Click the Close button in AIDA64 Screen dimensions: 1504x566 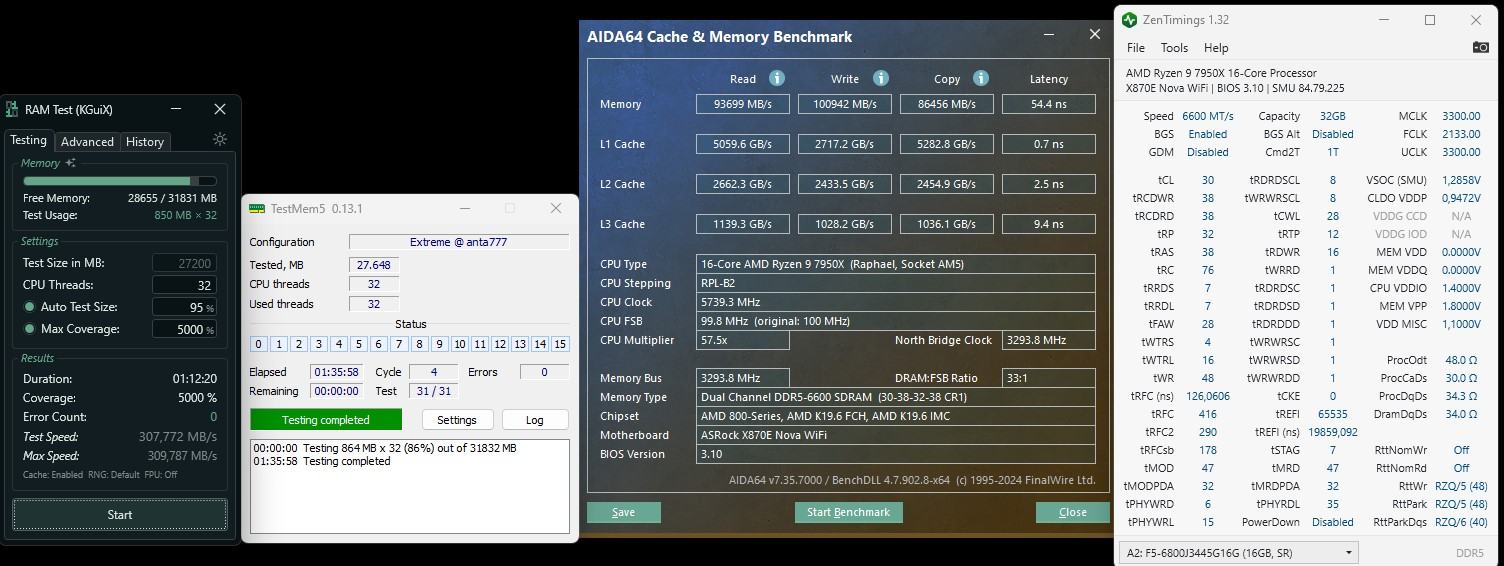pos(1072,512)
